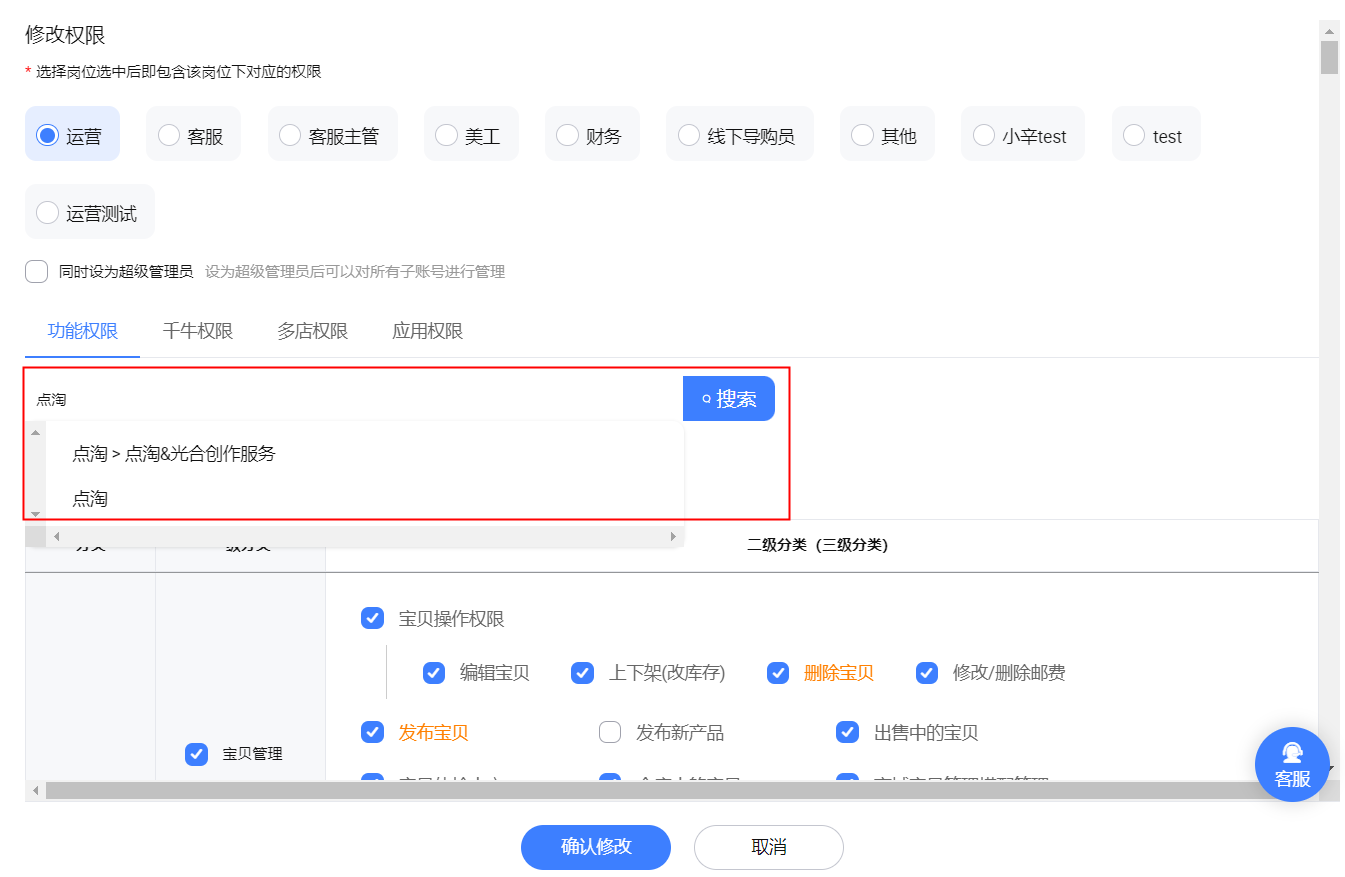1345x877 pixels.
Task: Open the 应用权限 tab
Action: click(x=427, y=331)
